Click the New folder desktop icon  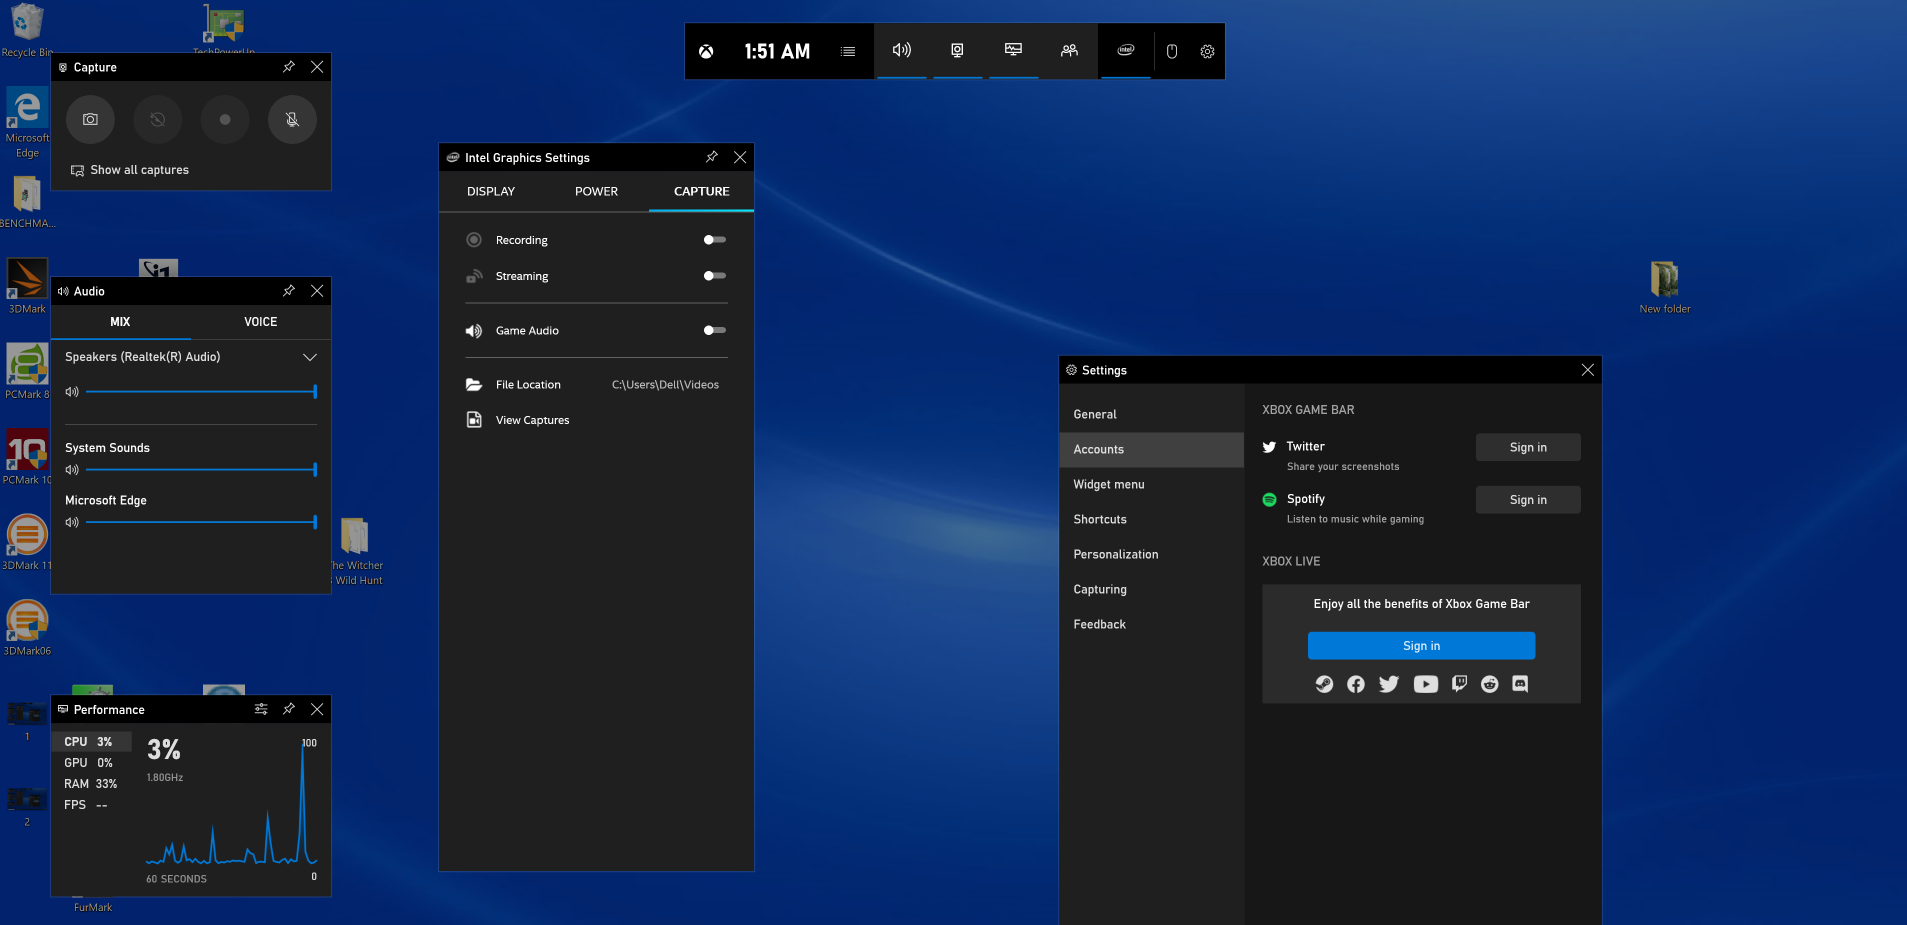point(1665,287)
